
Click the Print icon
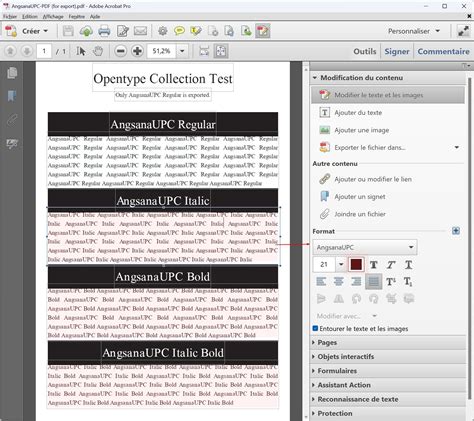(x=104, y=31)
